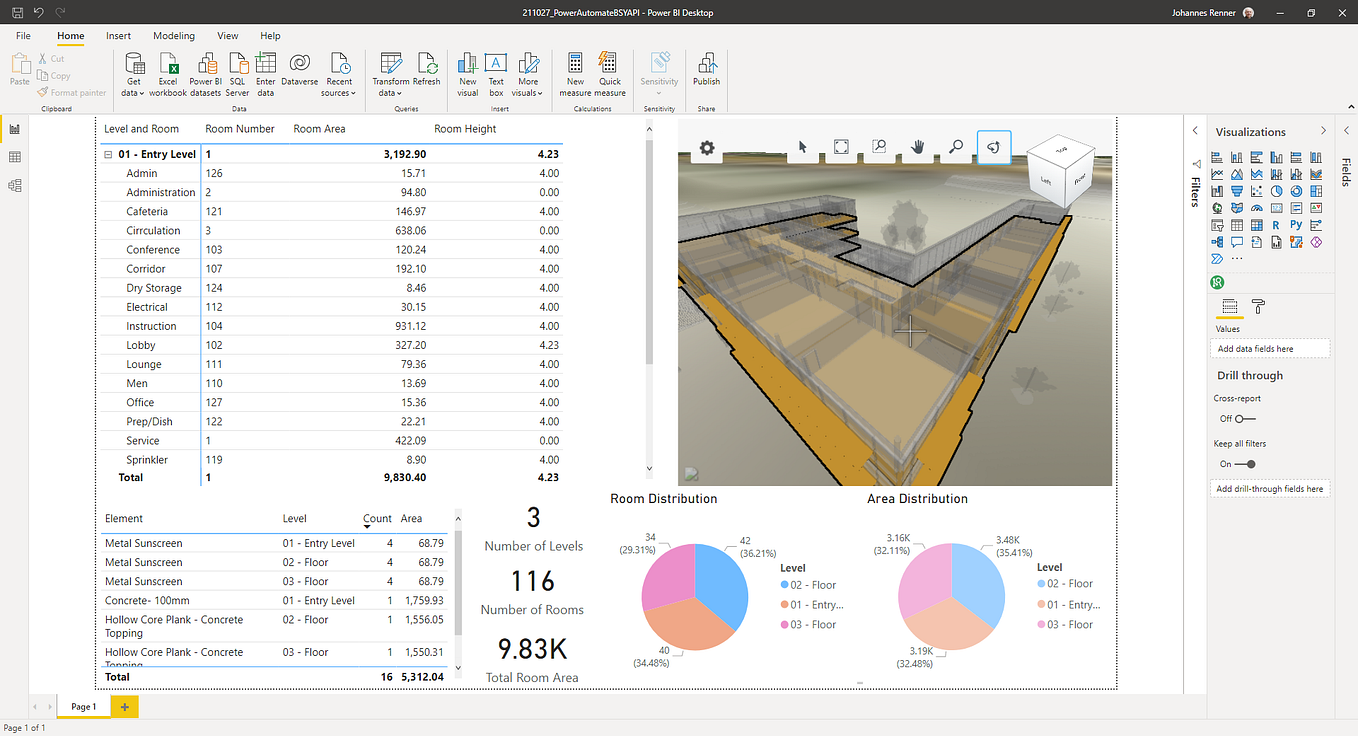Collapse the 01 - Entry Level group
The height and width of the screenshot is (736, 1358).
(107, 154)
